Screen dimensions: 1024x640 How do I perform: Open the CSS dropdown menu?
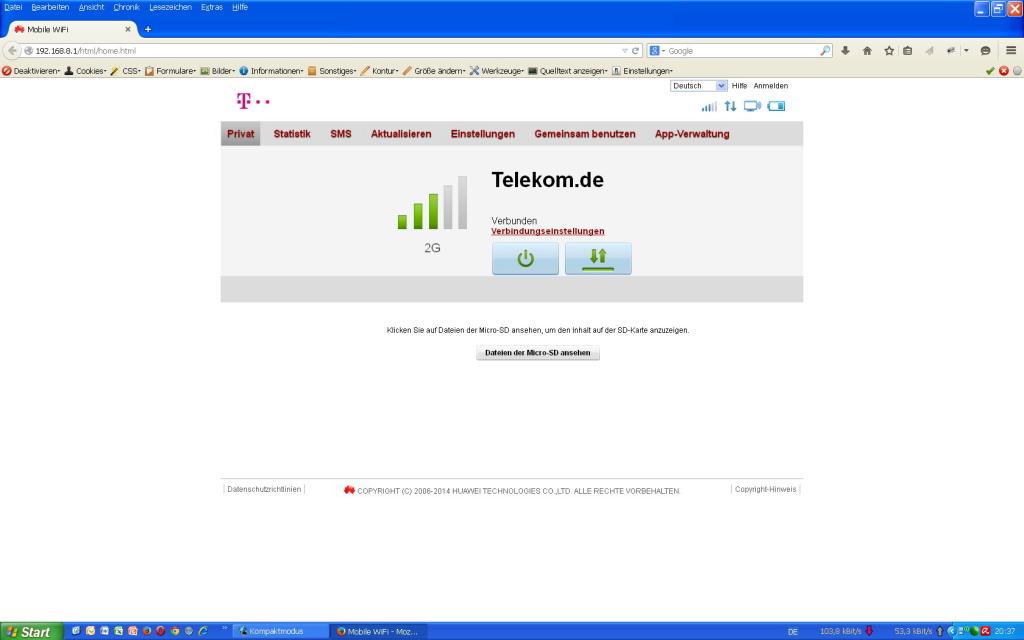(125, 71)
